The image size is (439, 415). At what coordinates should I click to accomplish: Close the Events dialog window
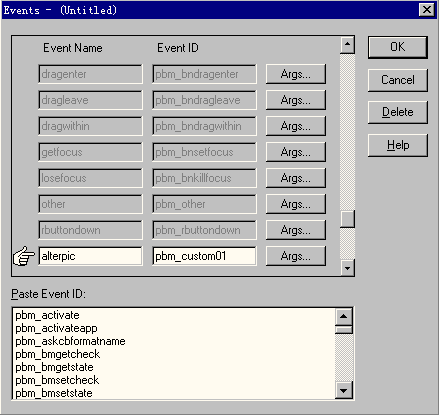(x=427, y=10)
